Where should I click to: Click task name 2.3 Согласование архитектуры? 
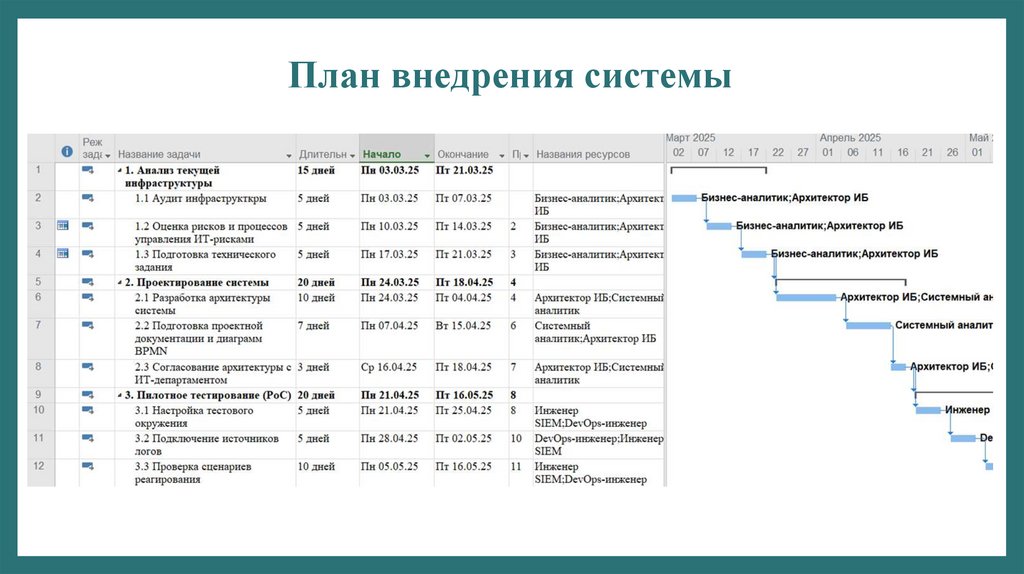point(213,374)
